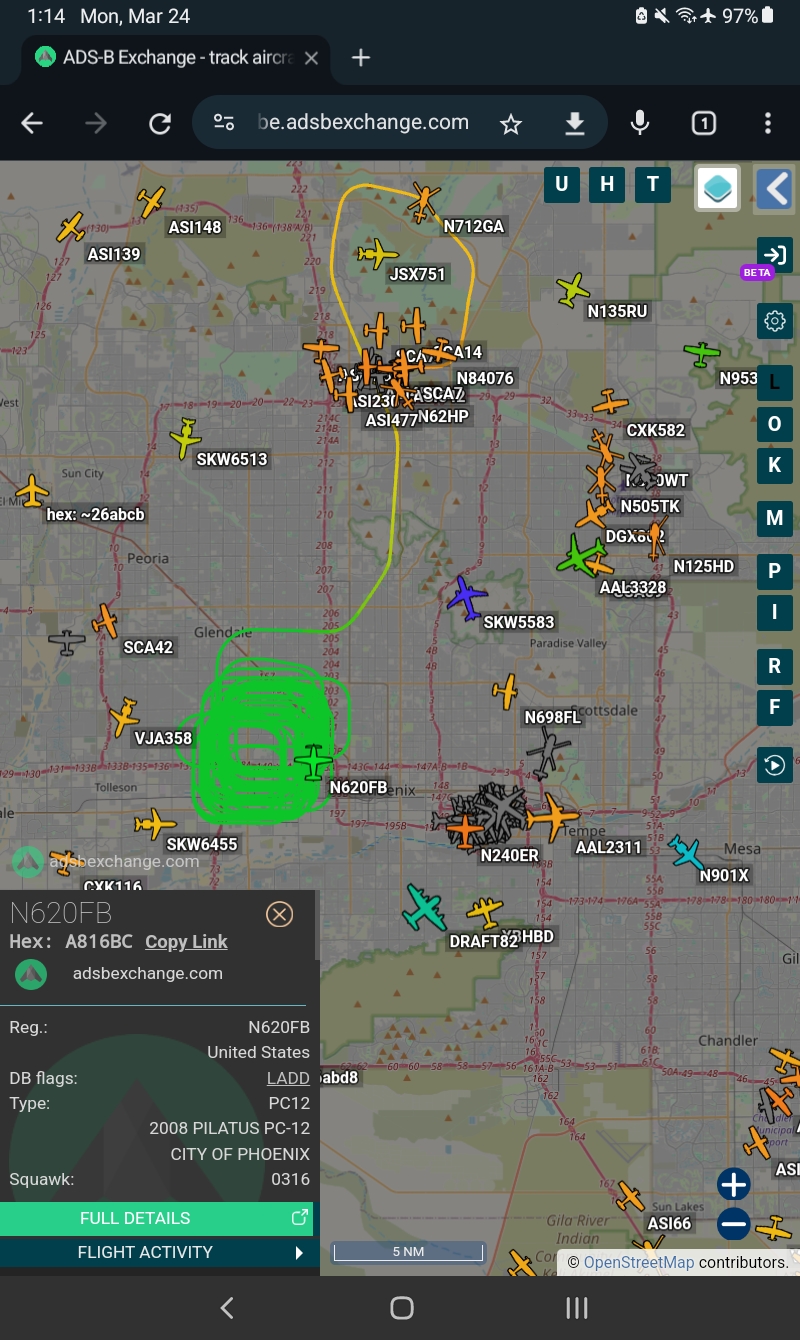Image resolution: width=800 pixels, height=1340 pixels.
Task: Reload the current page
Action: click(x=160, y=123)
